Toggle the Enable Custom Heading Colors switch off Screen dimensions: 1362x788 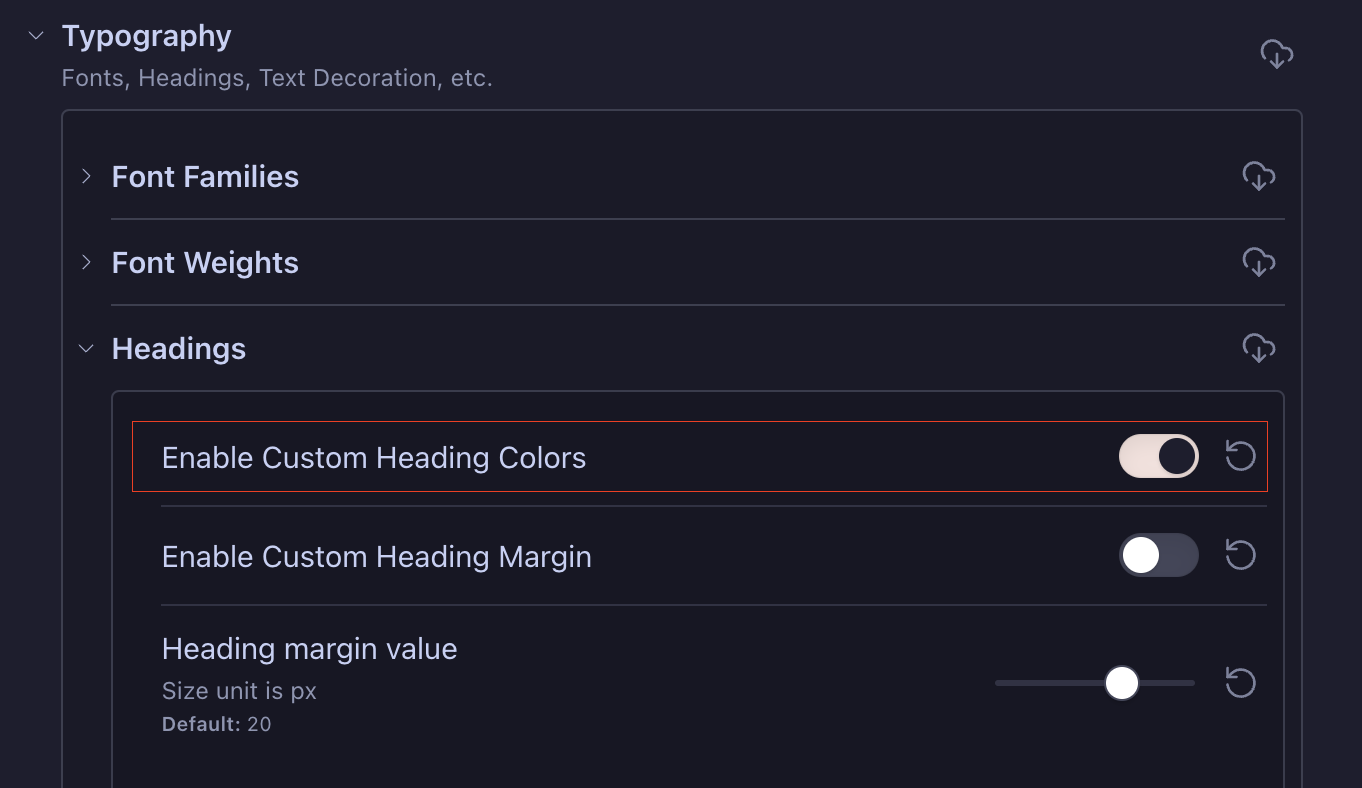(1158, 455)
